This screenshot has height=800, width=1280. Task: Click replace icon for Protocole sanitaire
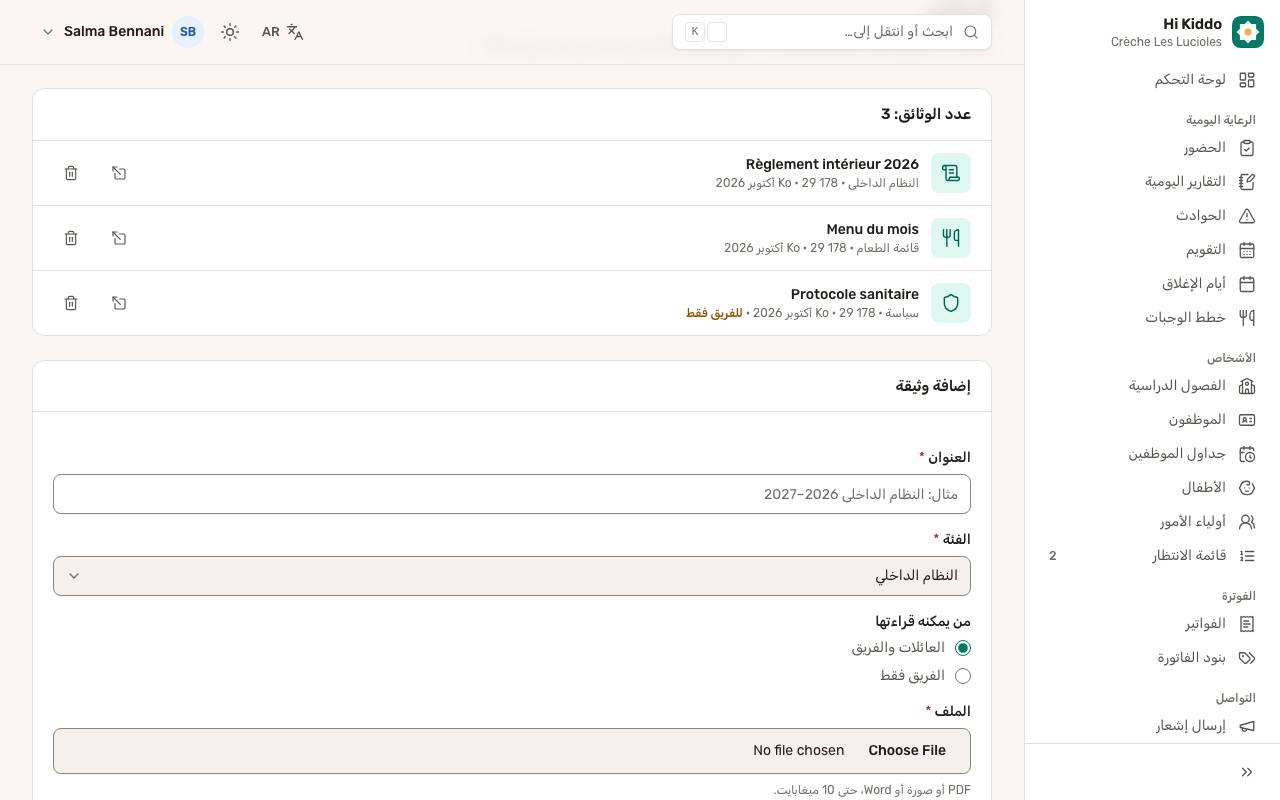[119, 303]
